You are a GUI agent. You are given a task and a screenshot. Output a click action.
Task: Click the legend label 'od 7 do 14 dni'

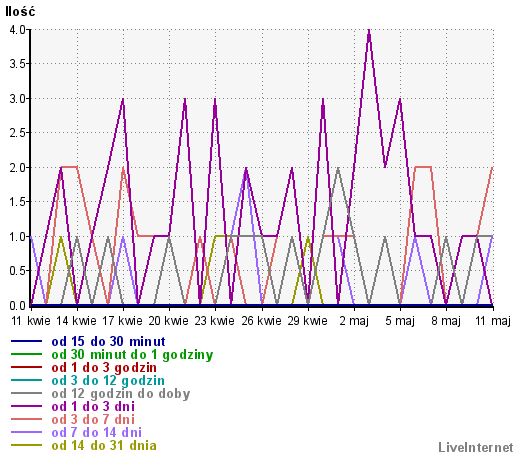click(x=97, y=433)
